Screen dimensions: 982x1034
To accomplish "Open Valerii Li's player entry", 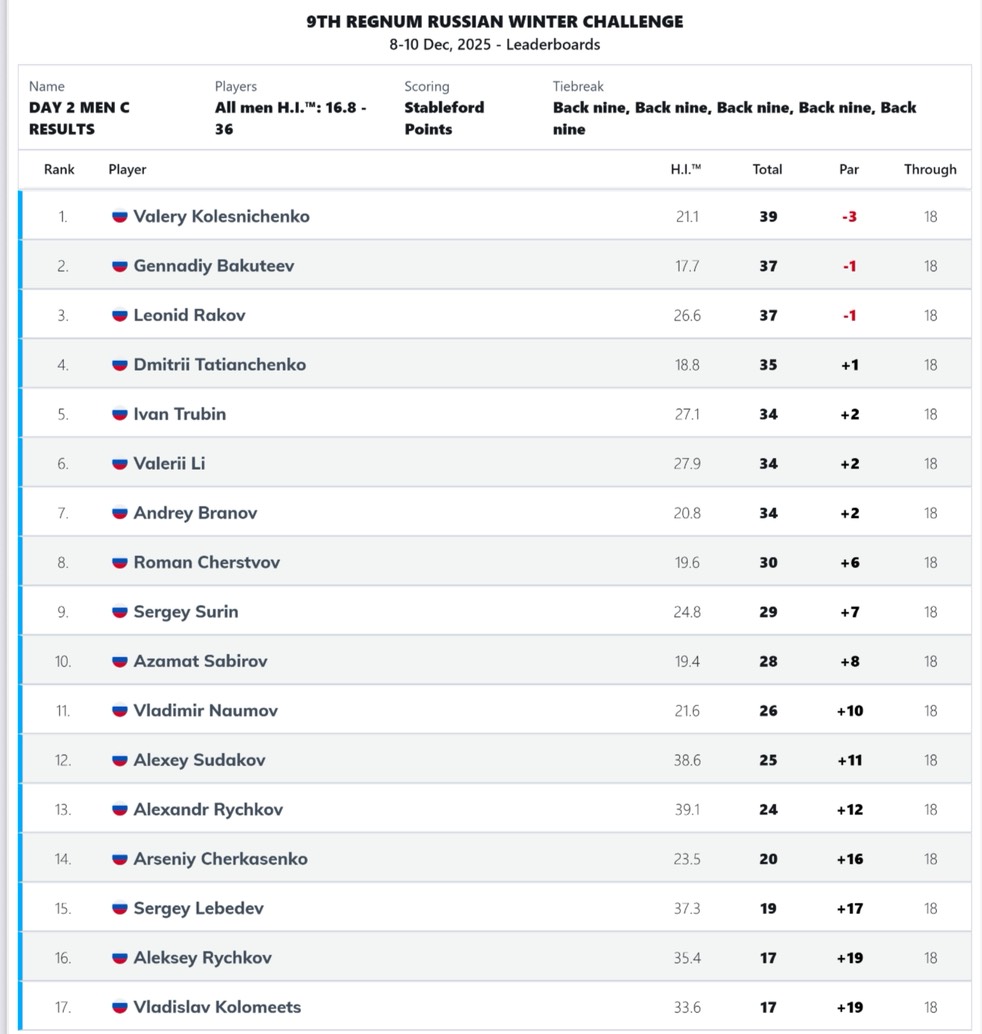I will click(x=169, y=464).
